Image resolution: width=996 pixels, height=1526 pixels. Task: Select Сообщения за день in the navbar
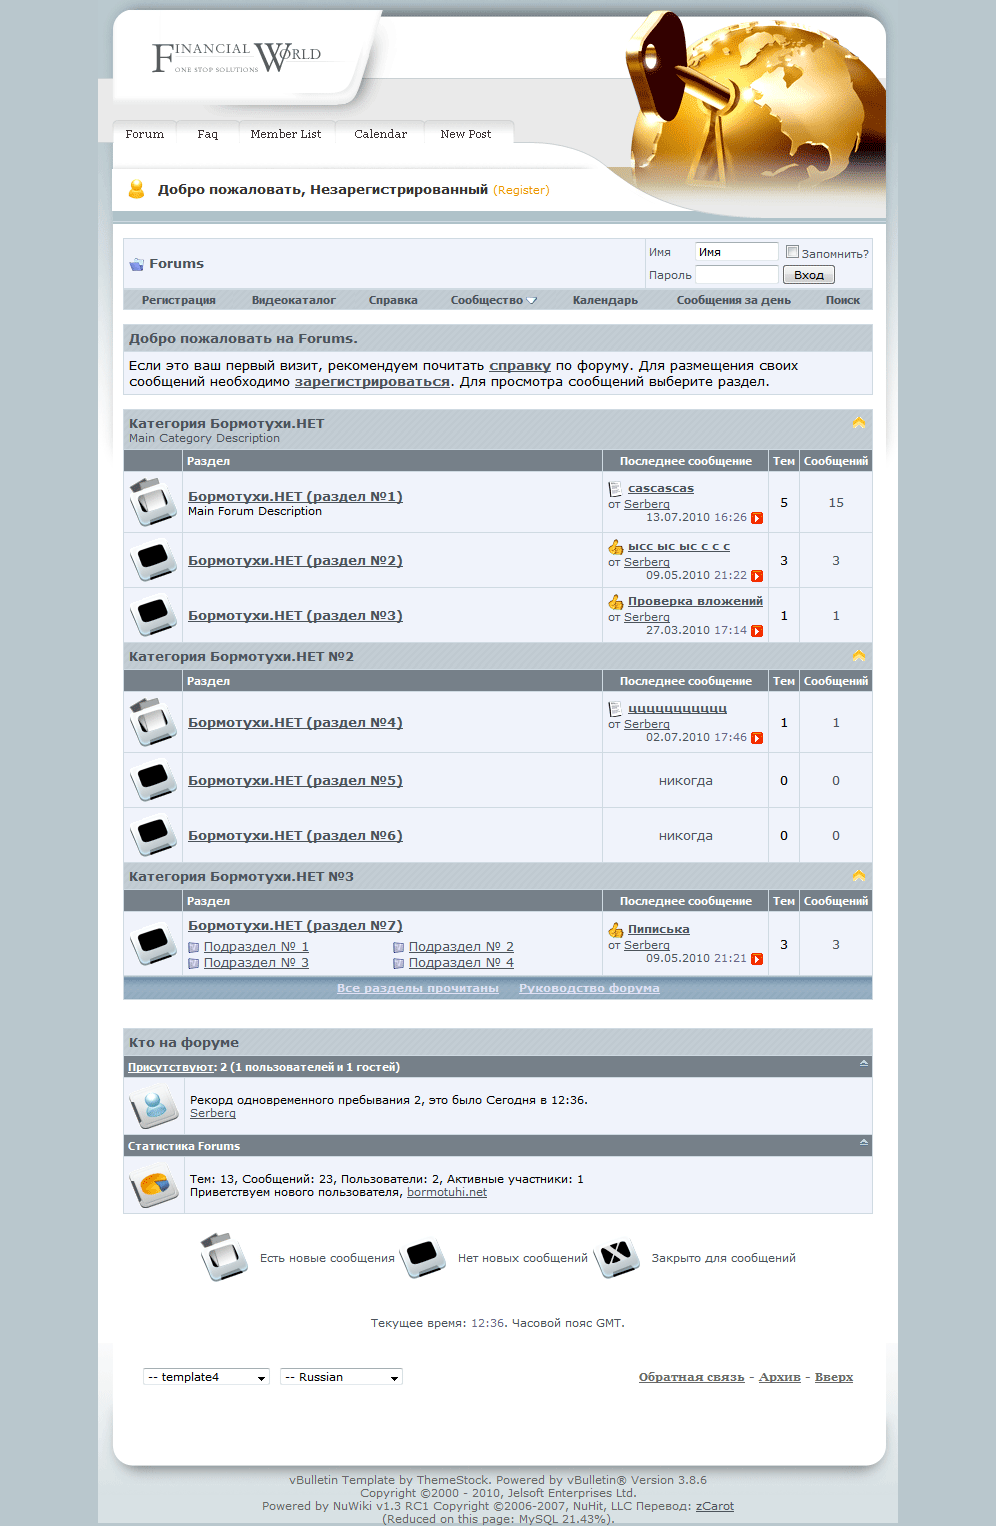pos(734,300)
